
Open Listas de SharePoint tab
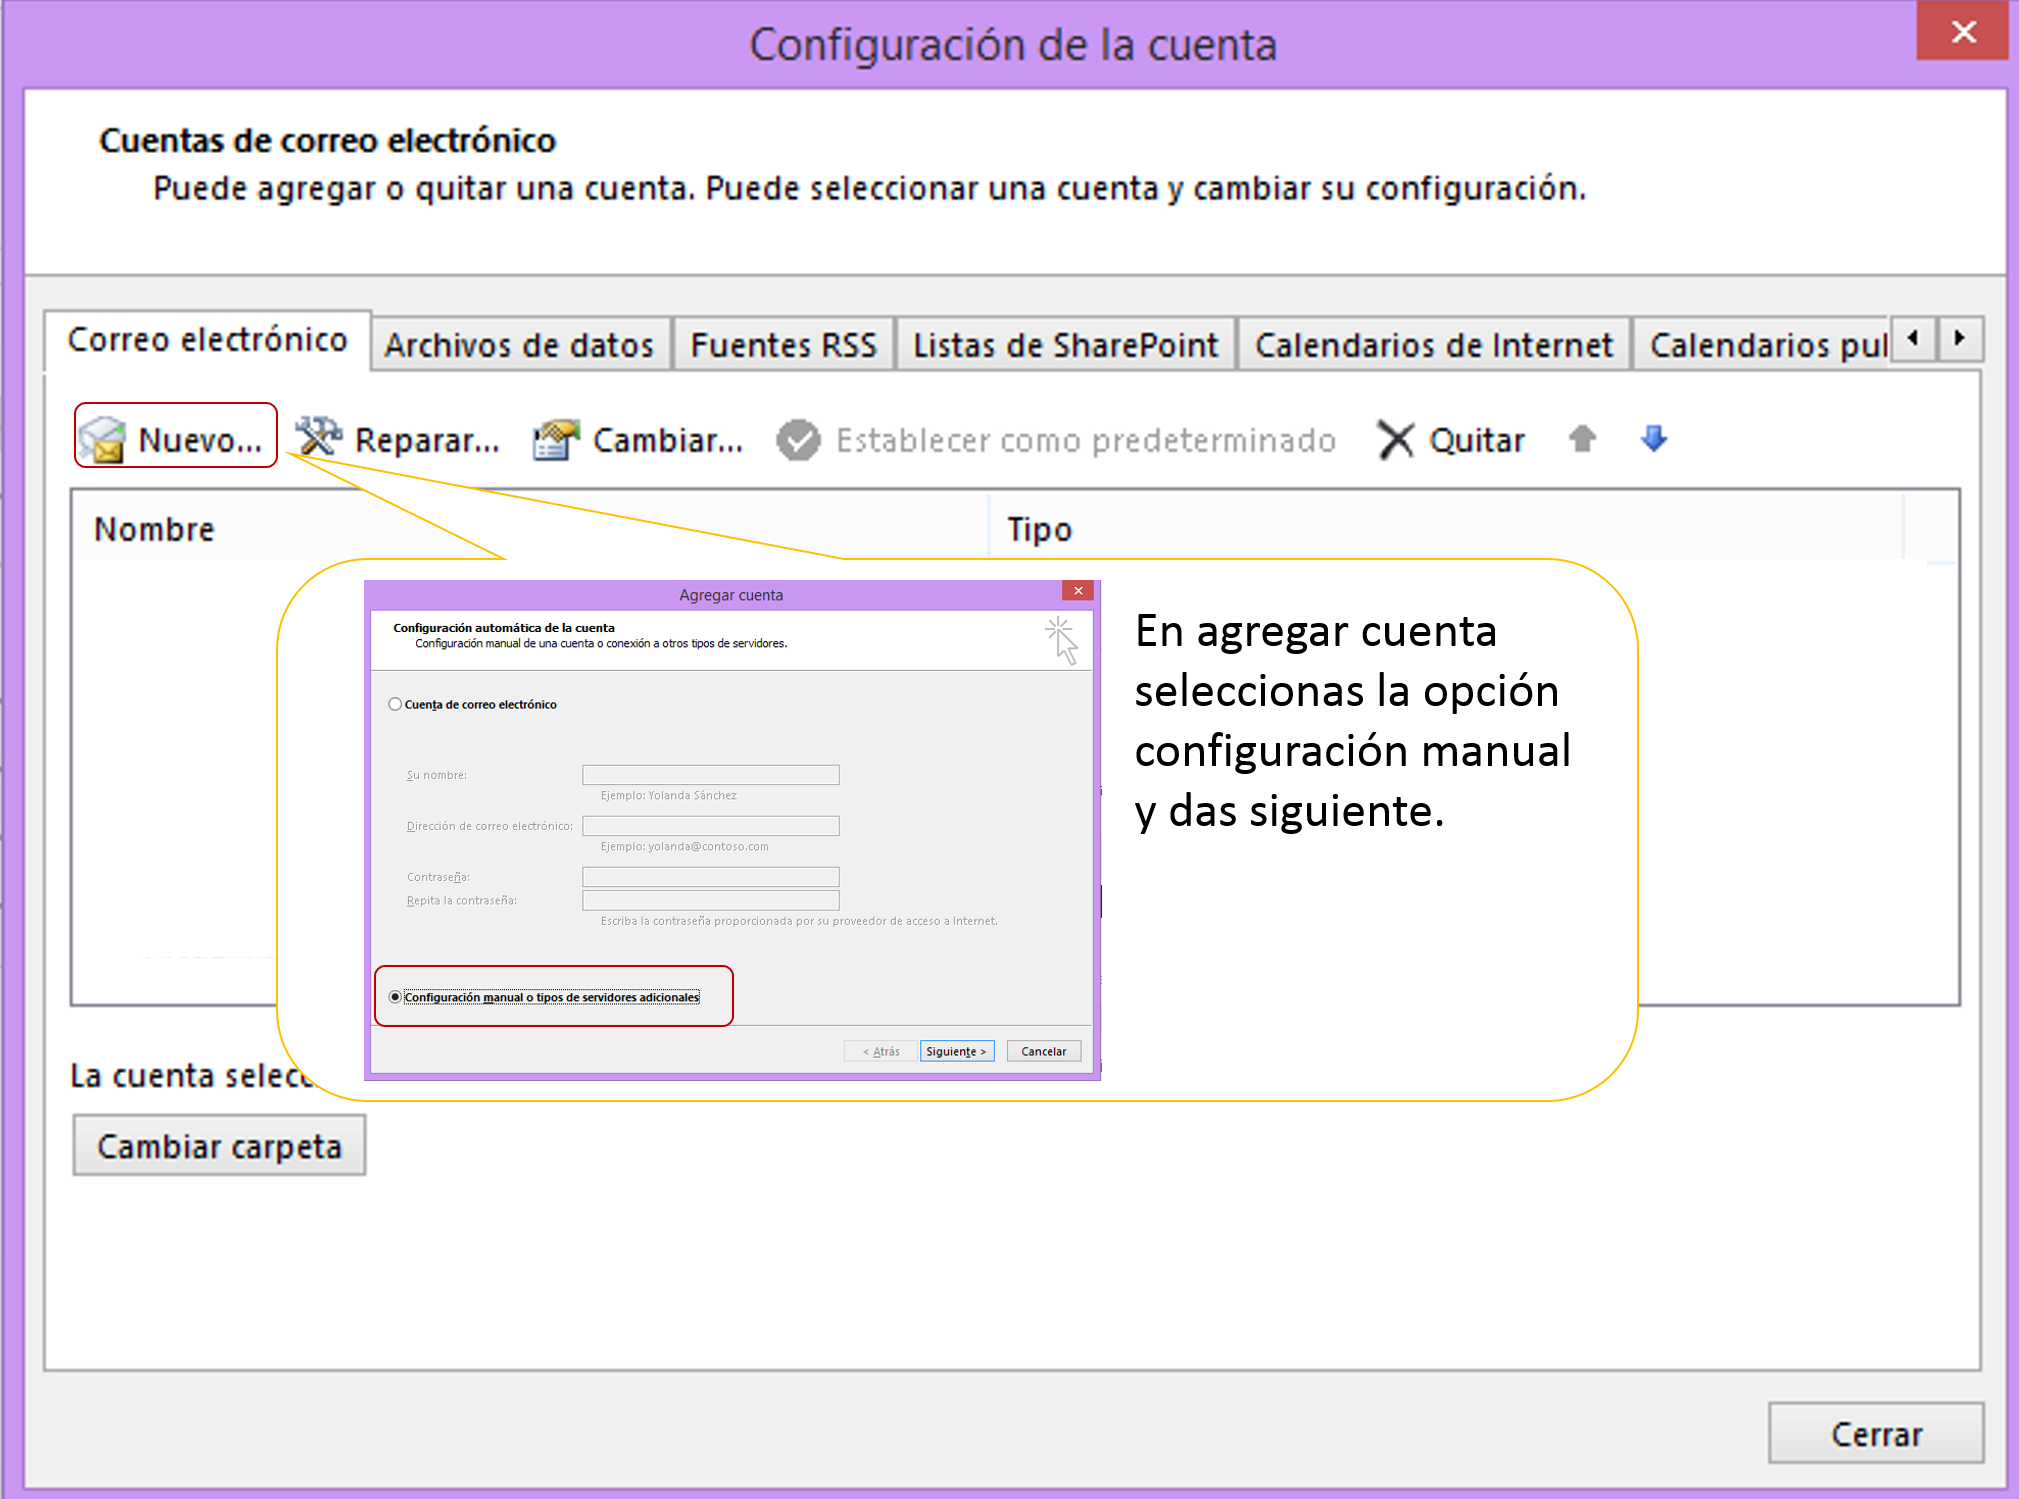pyautogui.click(x=1065, y=345)
